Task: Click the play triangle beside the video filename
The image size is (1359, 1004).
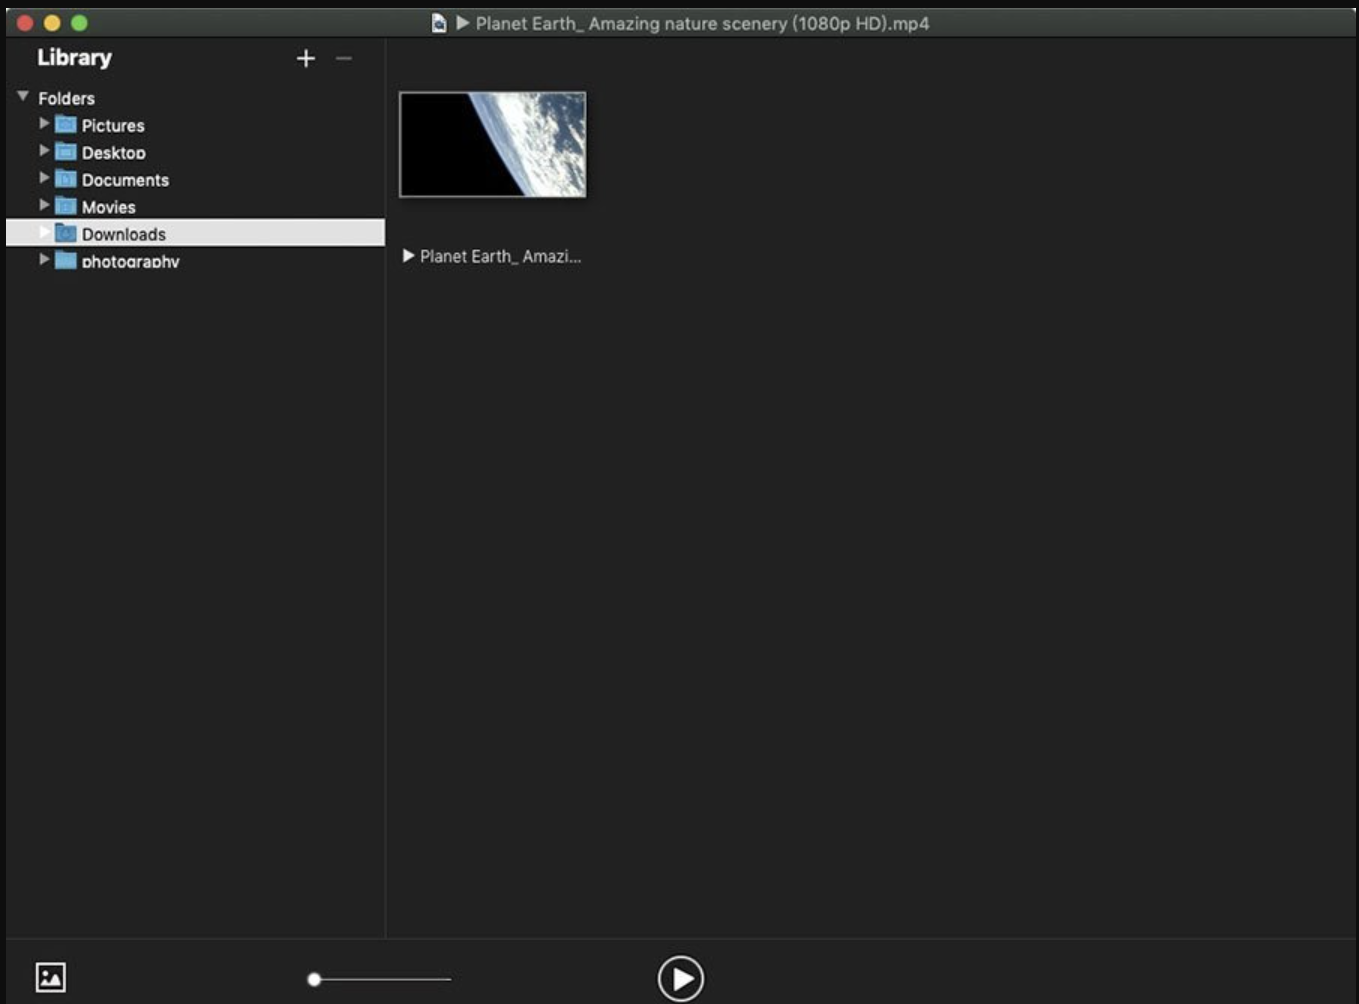Action: click(x=408, y=256)
